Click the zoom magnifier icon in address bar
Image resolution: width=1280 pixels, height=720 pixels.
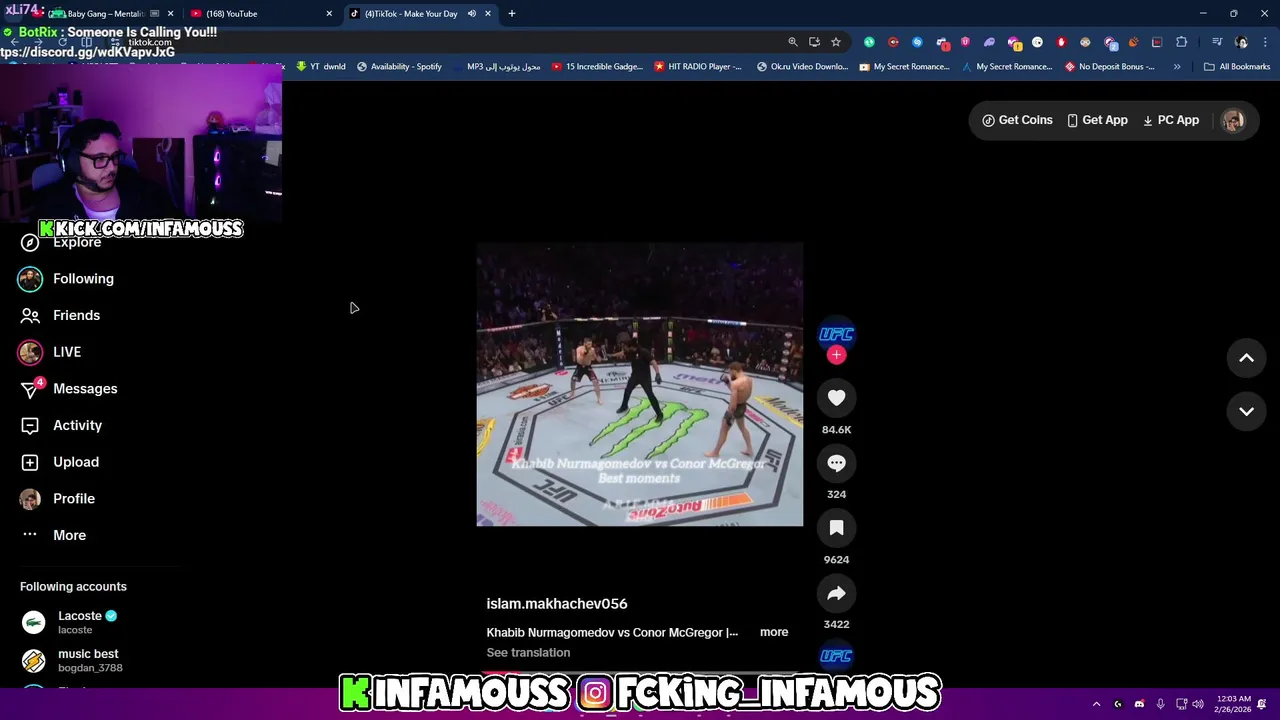pos(793,42)
